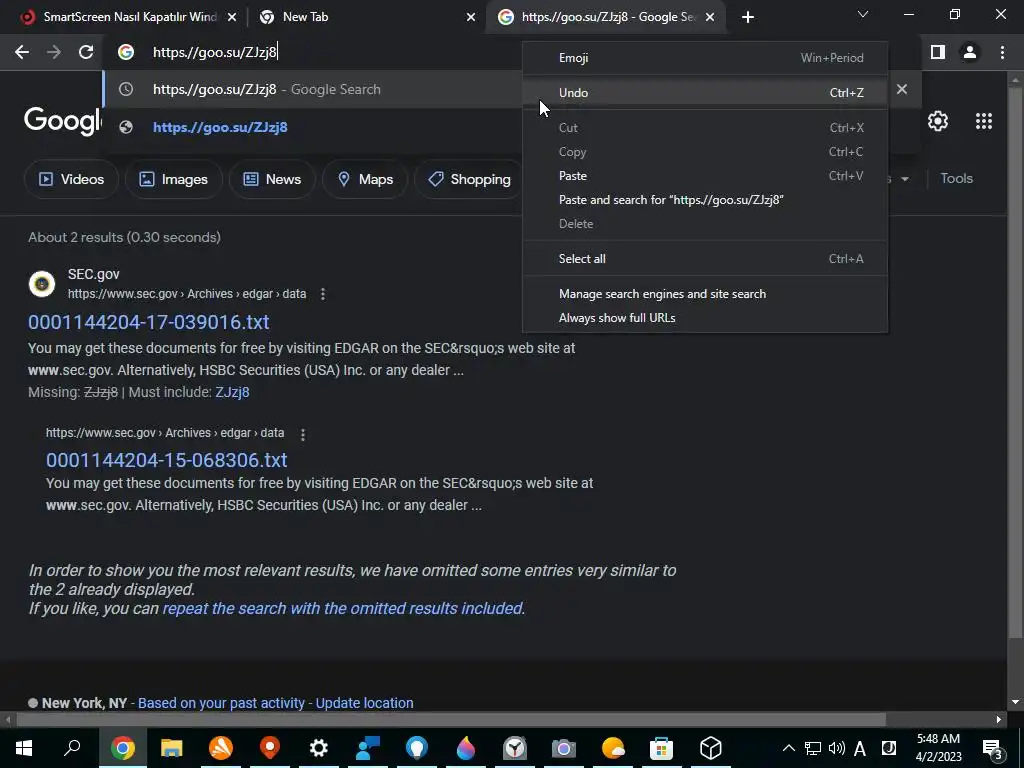Click inside the address bar text
Screen dimensions: 1024x768
[x=215, y=52]
